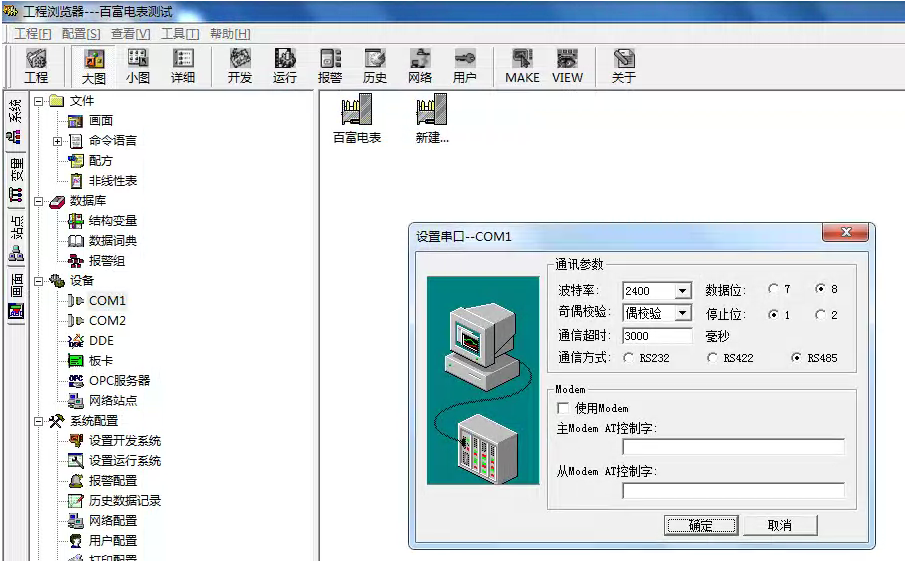Select 1 stop bit radio button
This screenshot has height=561, width=905.
773,315
